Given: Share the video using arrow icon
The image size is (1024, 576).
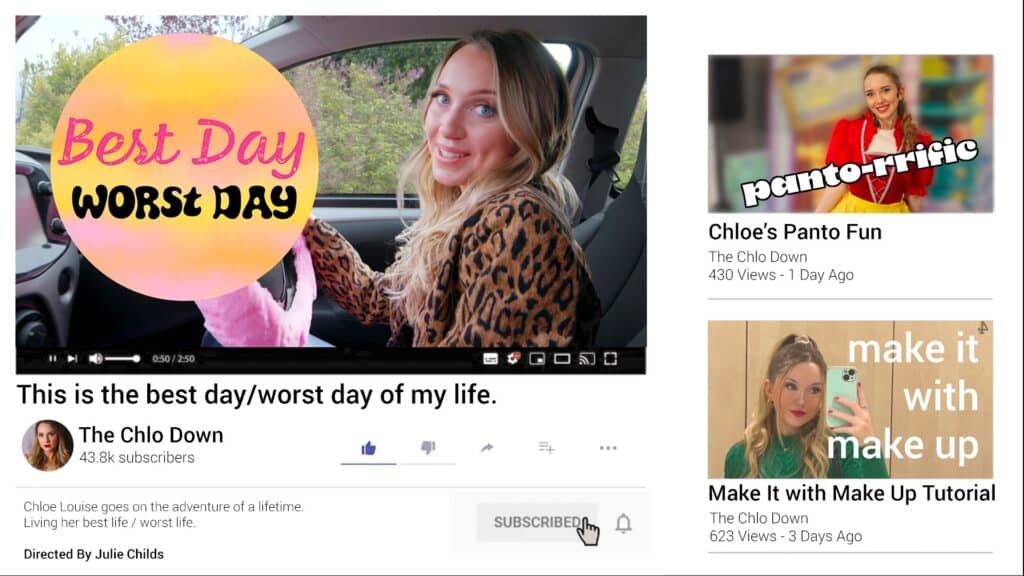Looking at the screenshot, I should 487,447.
